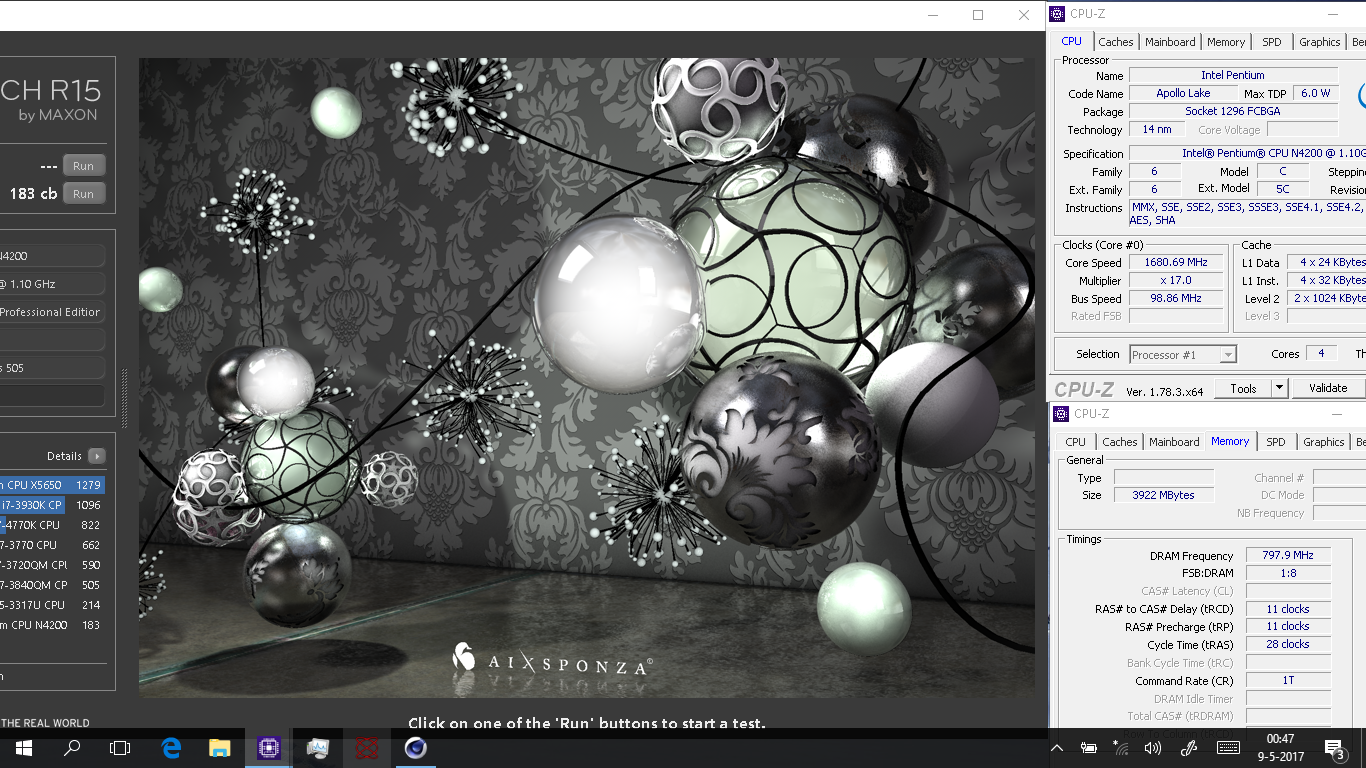Open CPU tab in lower CPU-Z window
1366x768 pixels.
pos(1076,442)
